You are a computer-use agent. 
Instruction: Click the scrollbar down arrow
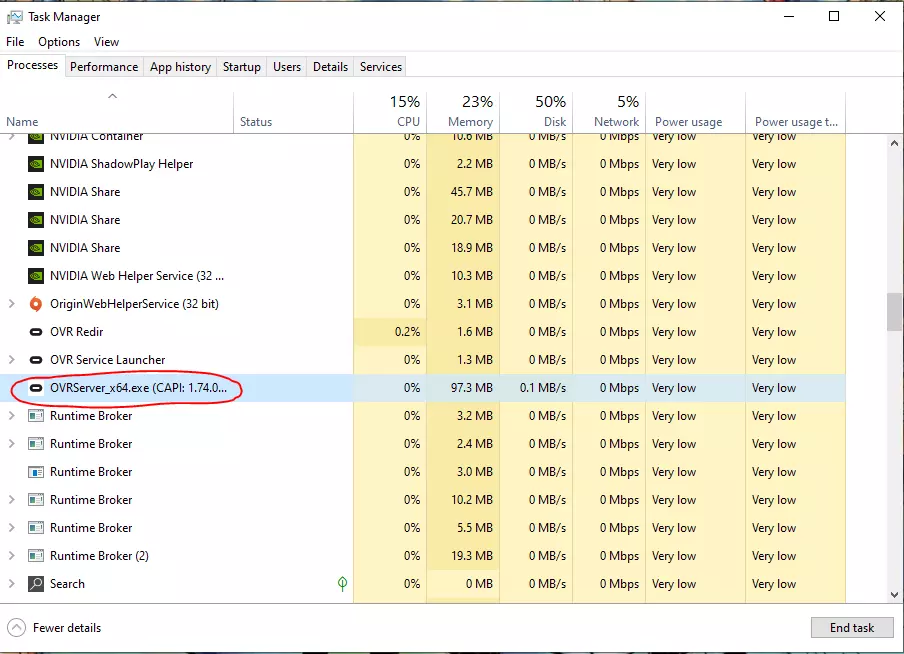click(x=894, y=595)
